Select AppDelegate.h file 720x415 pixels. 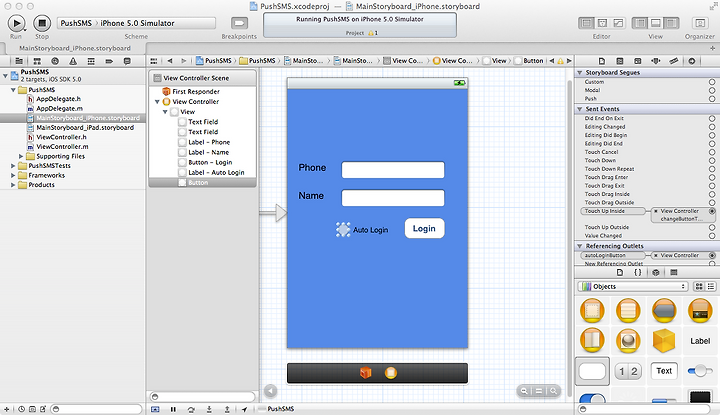[58, 99]
